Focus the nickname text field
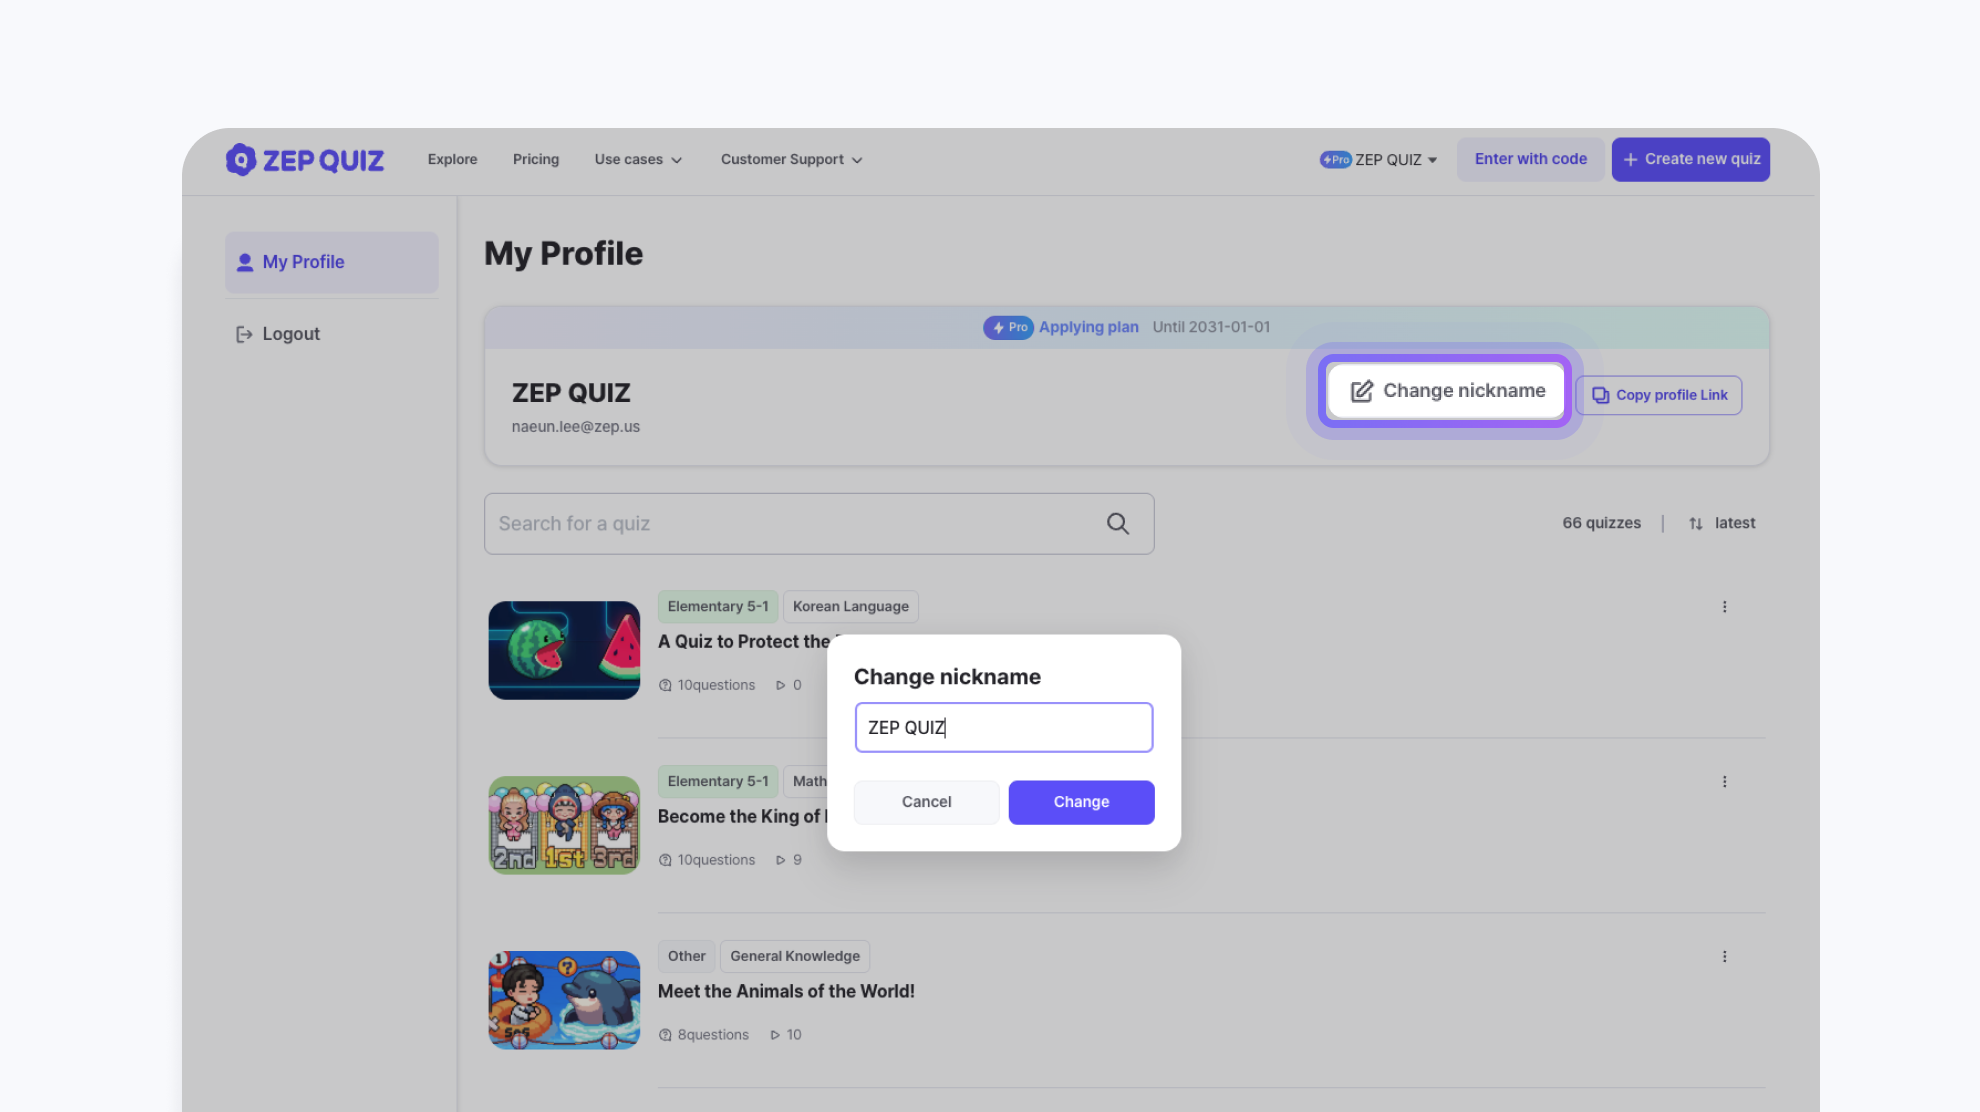The width and height of the screenshot is (1980, 1112). coord(1003,727)
